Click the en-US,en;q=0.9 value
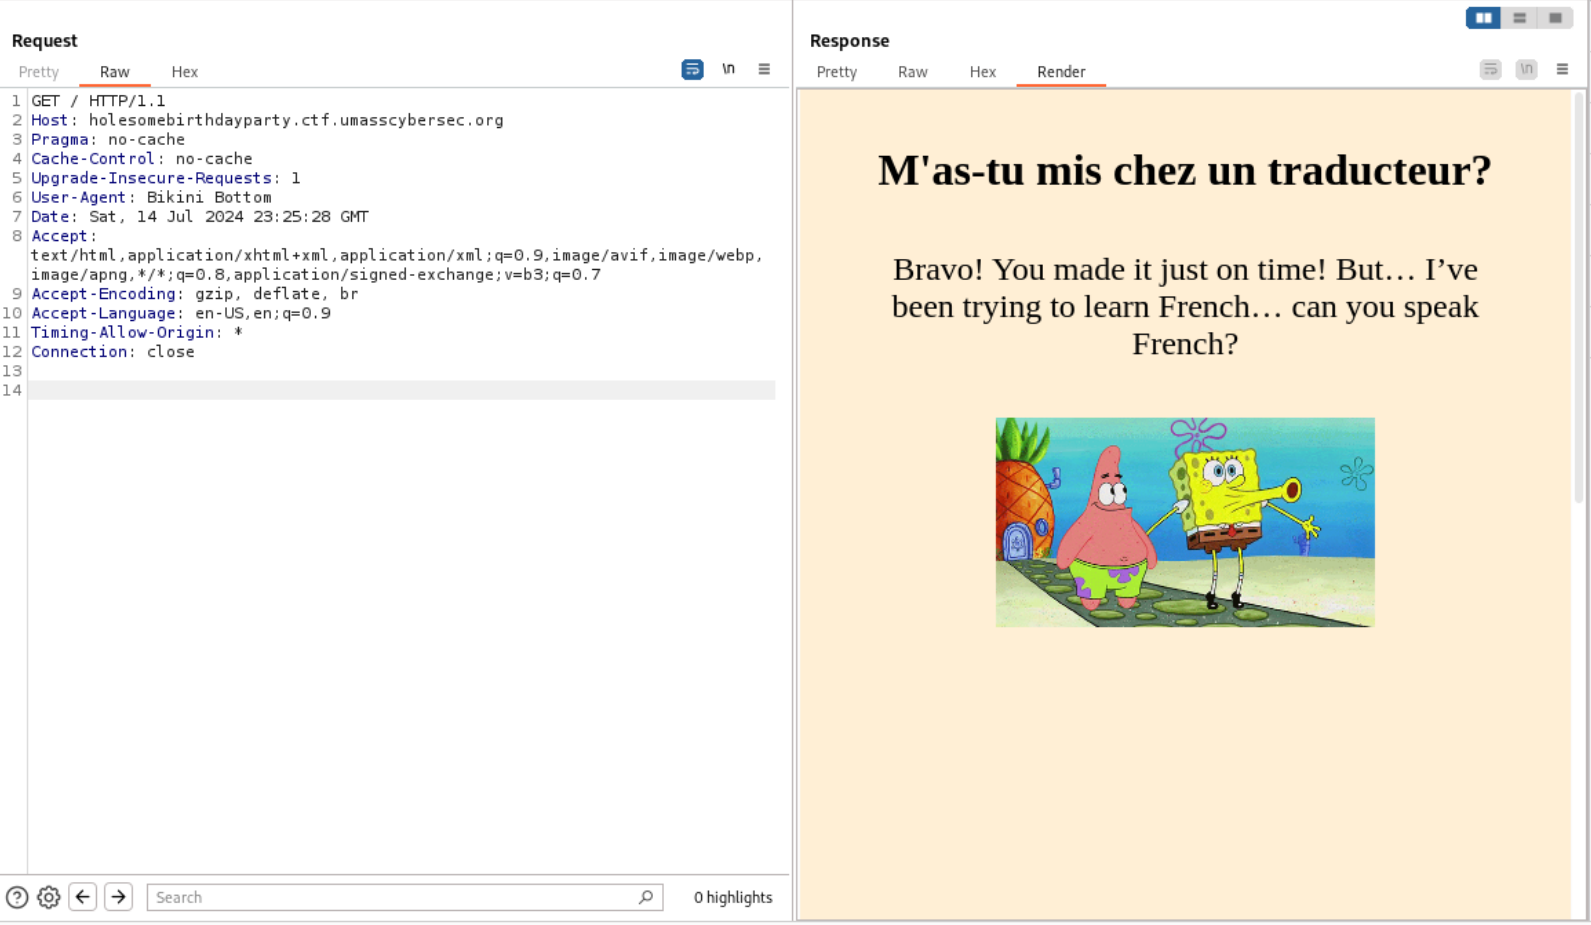 click(263, 313)
